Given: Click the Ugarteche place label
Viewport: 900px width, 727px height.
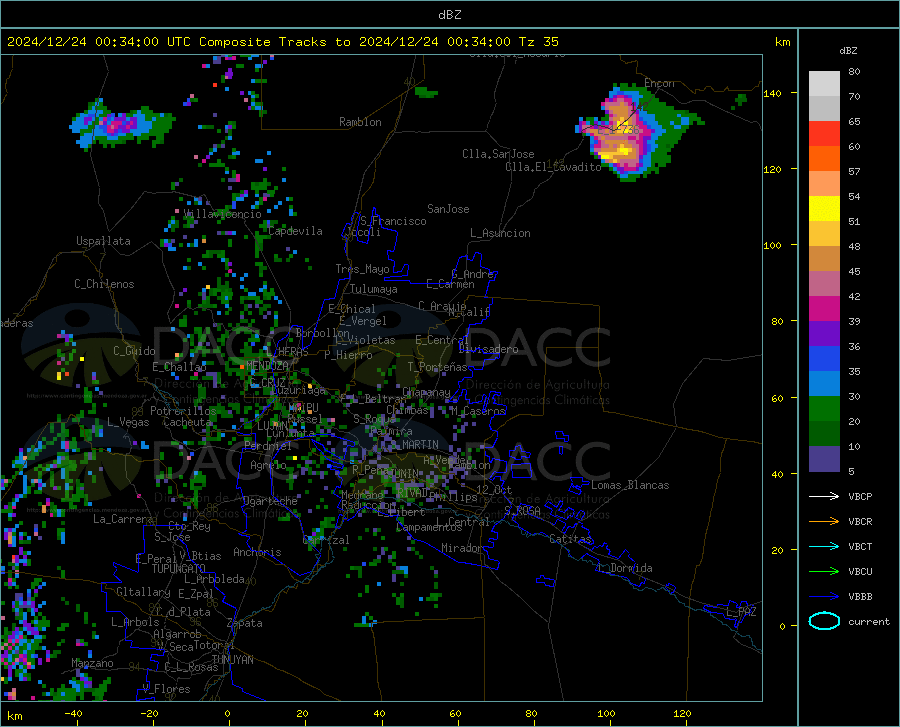Looking at the screenshot, I should tap(270, 501).
